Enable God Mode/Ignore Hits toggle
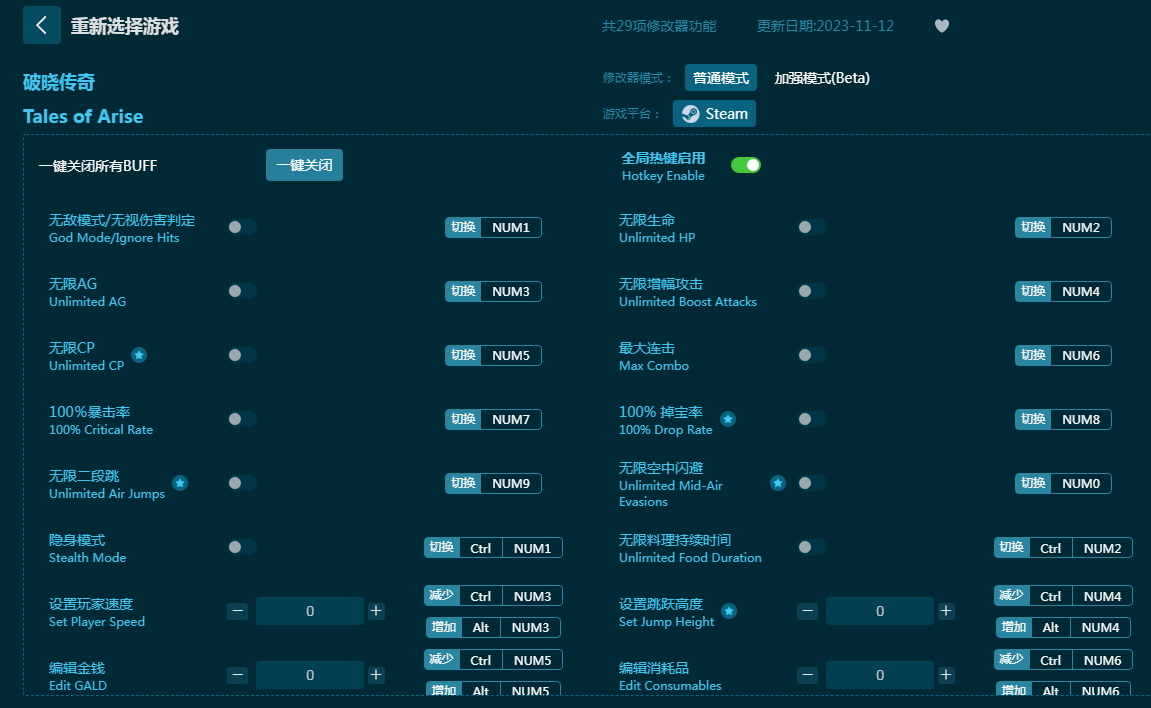This screenshot has width=1151, height=708. tap(242, 227)
